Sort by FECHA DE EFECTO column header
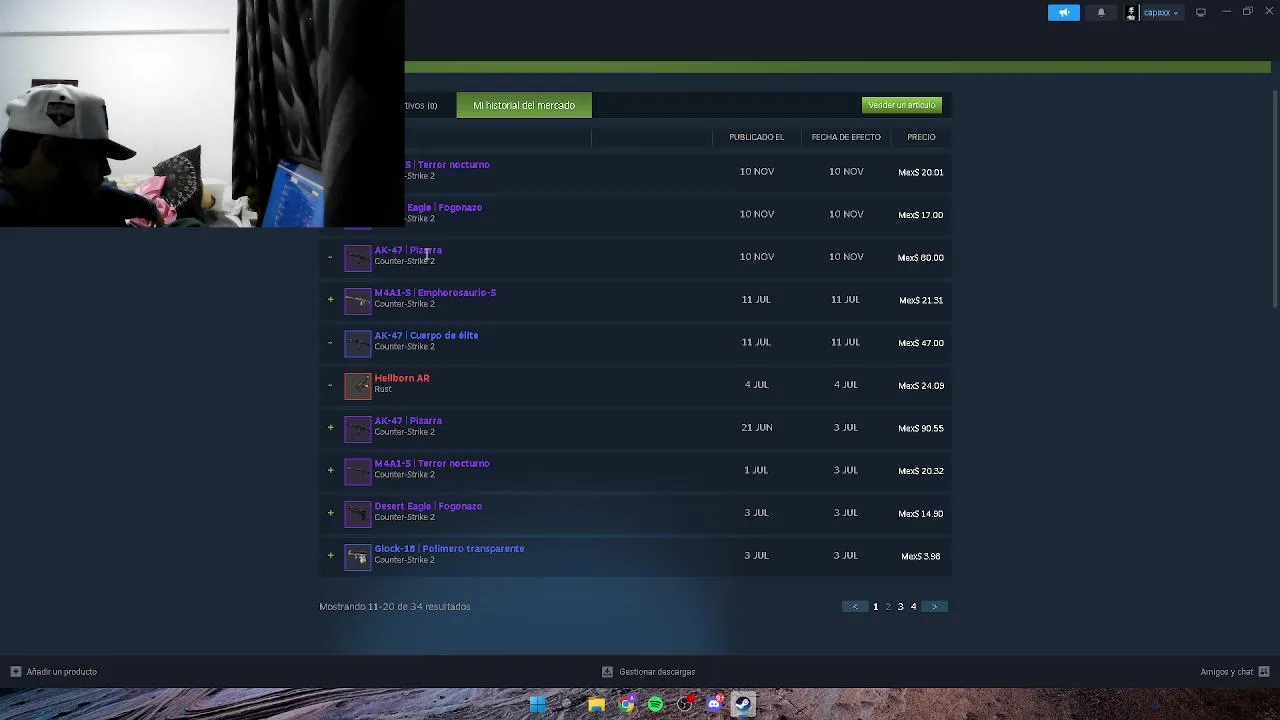 [x=846, y=137]
